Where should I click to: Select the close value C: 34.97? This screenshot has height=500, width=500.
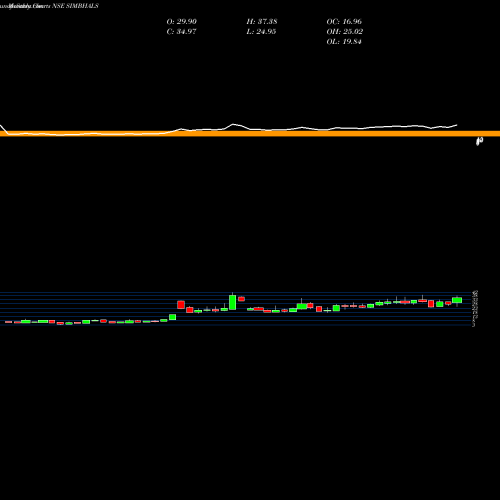[x=181, y=32]
